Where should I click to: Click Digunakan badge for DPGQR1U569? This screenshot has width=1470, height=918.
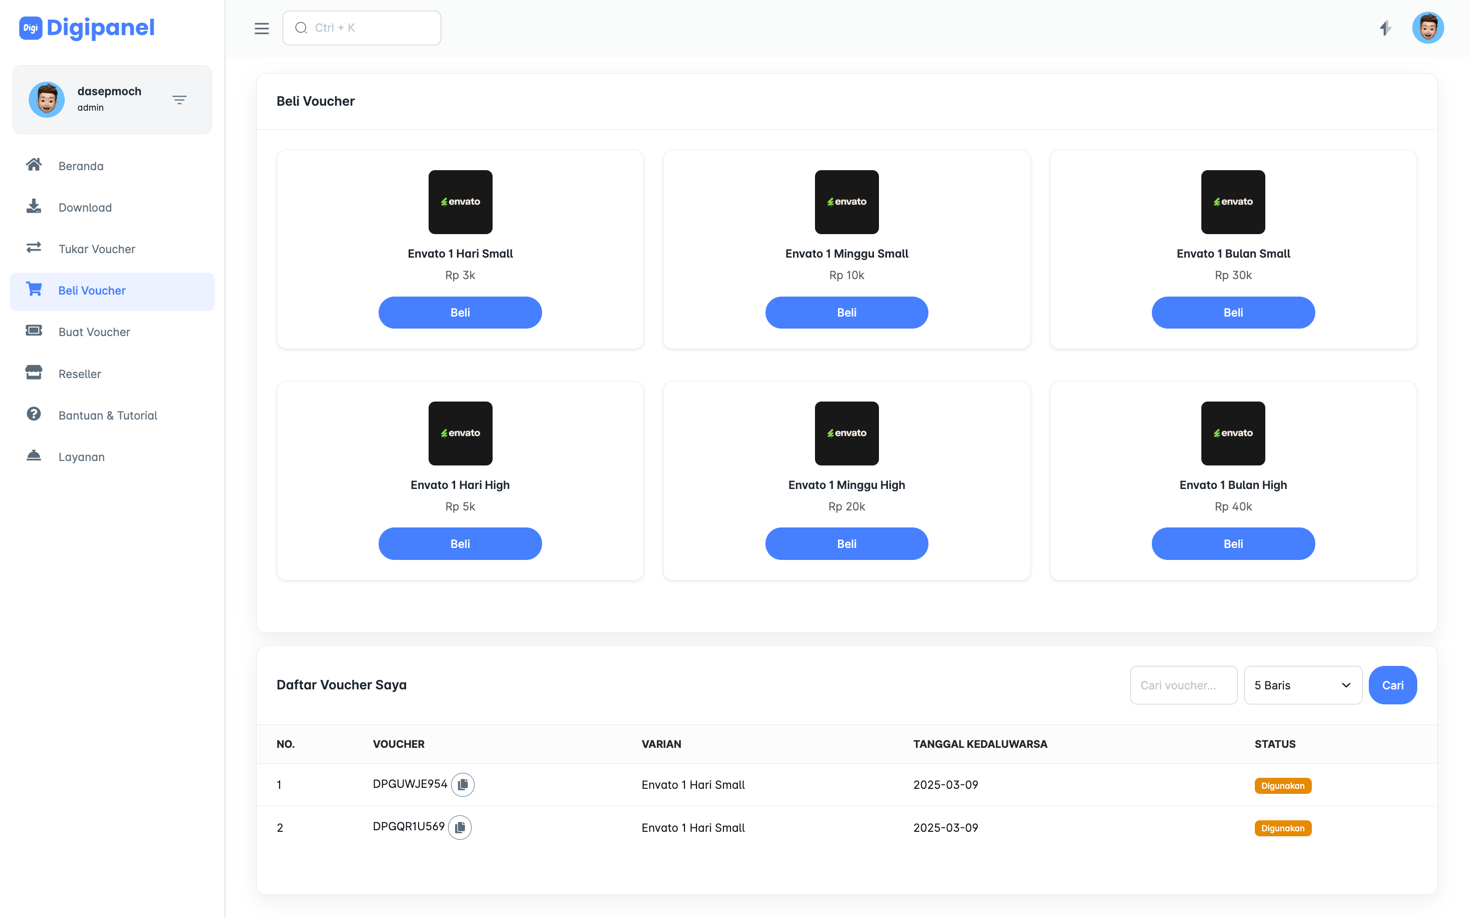[x=1283, y=828]
